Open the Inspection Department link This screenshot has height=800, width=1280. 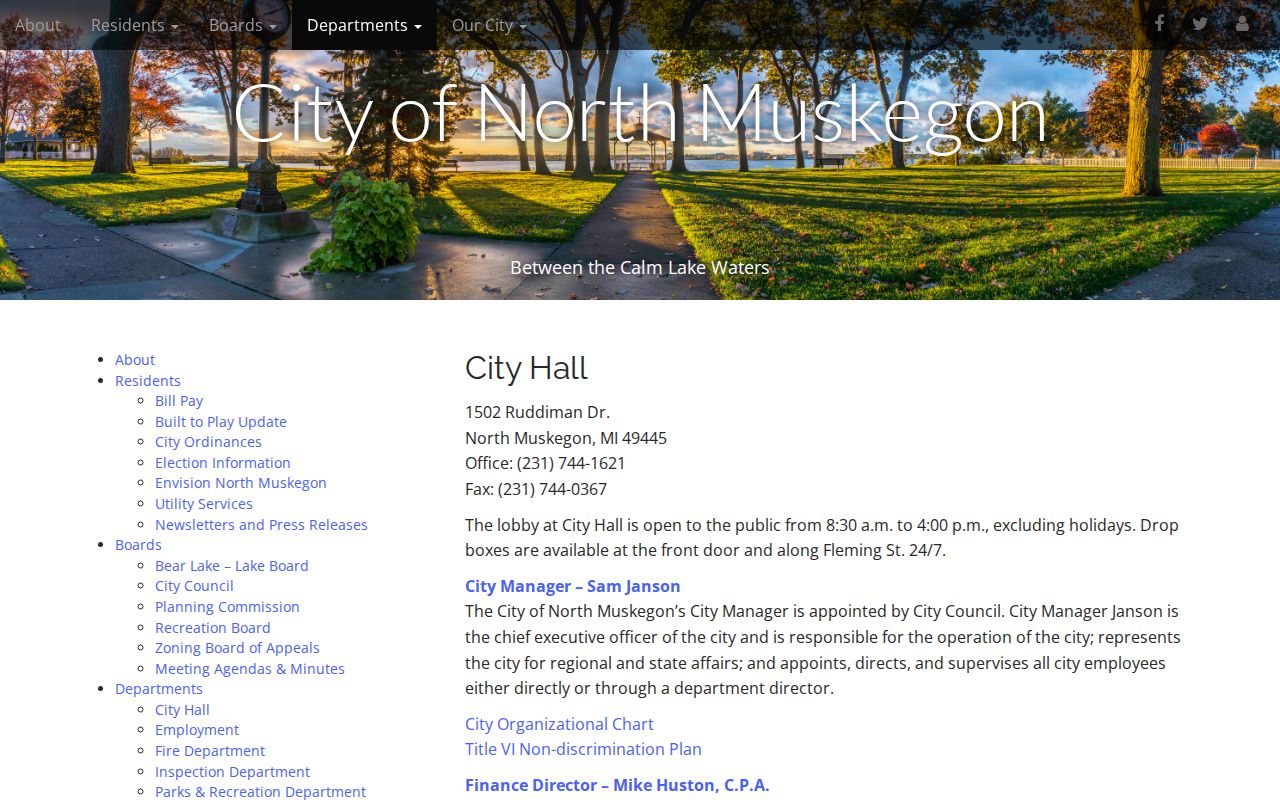[x=232, y=772]
